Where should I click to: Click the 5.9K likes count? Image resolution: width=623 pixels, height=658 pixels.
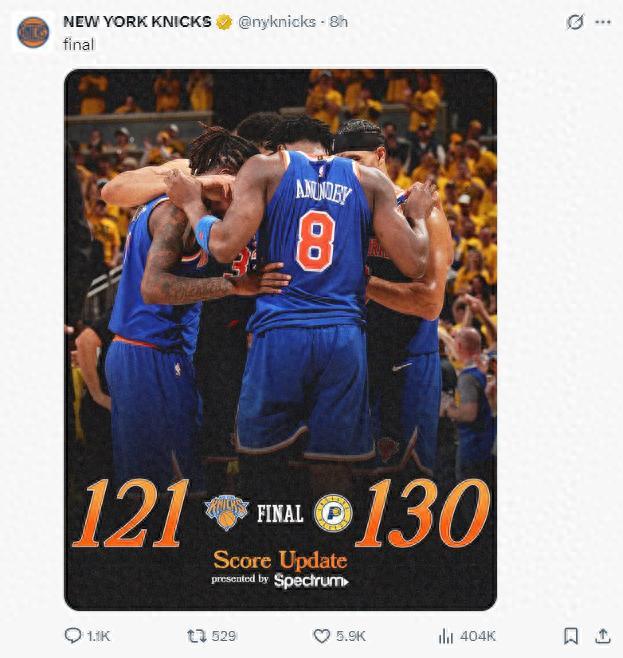351,635
